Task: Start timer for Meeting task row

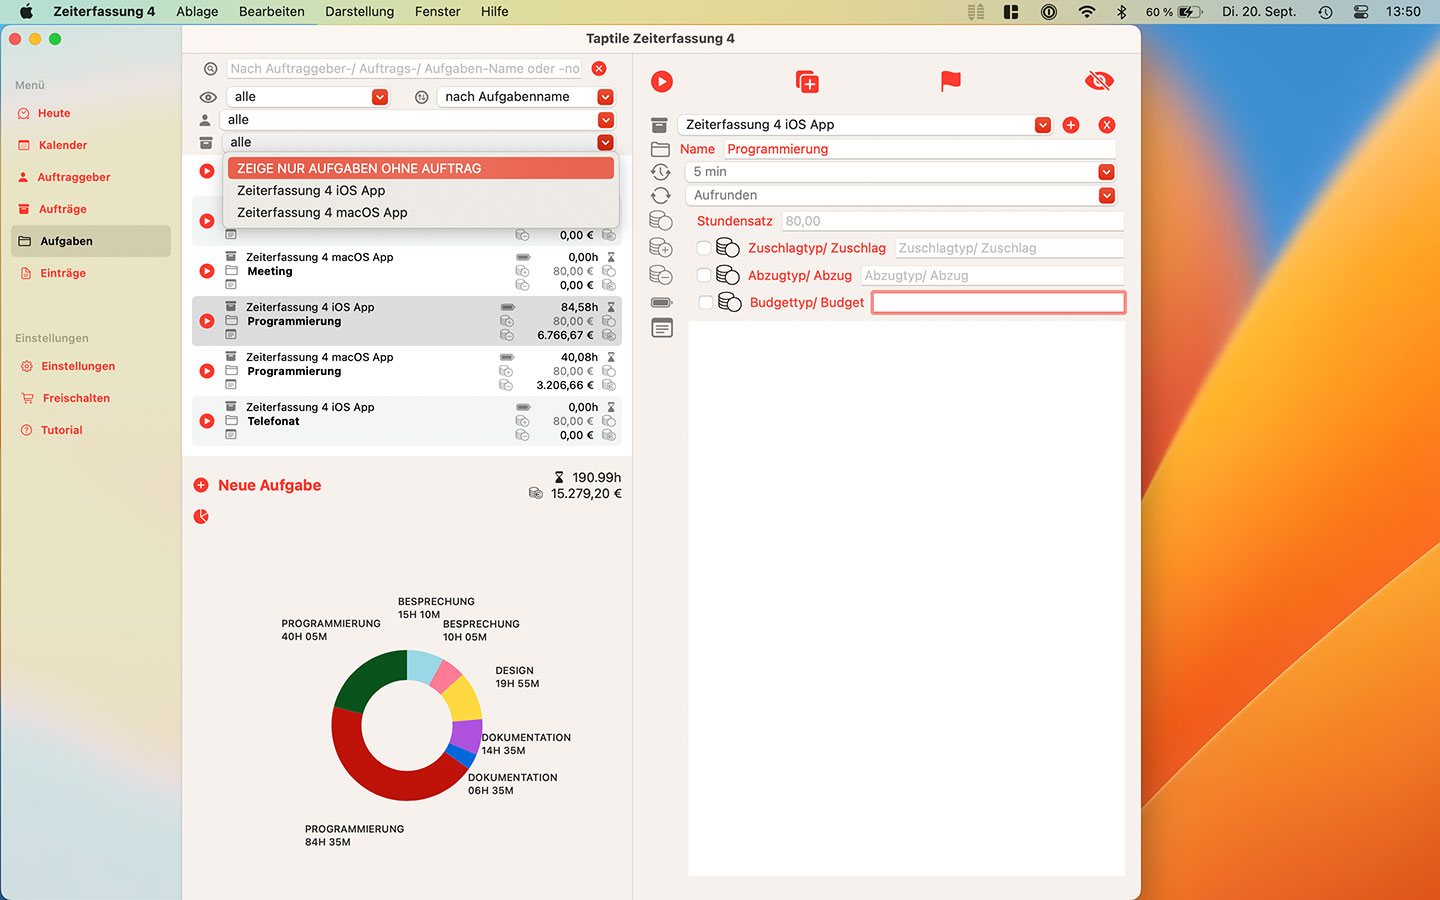Action: pos(207,271)
